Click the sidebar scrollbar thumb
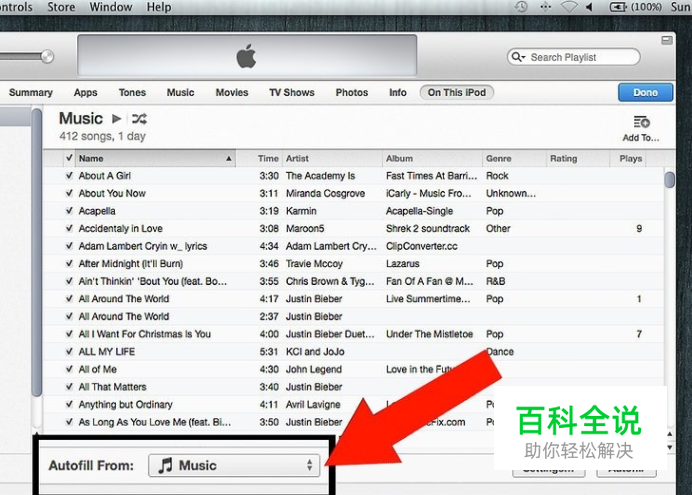Image resolution: width=692 pixels, height=495 pixels. (x=37, y=252)
